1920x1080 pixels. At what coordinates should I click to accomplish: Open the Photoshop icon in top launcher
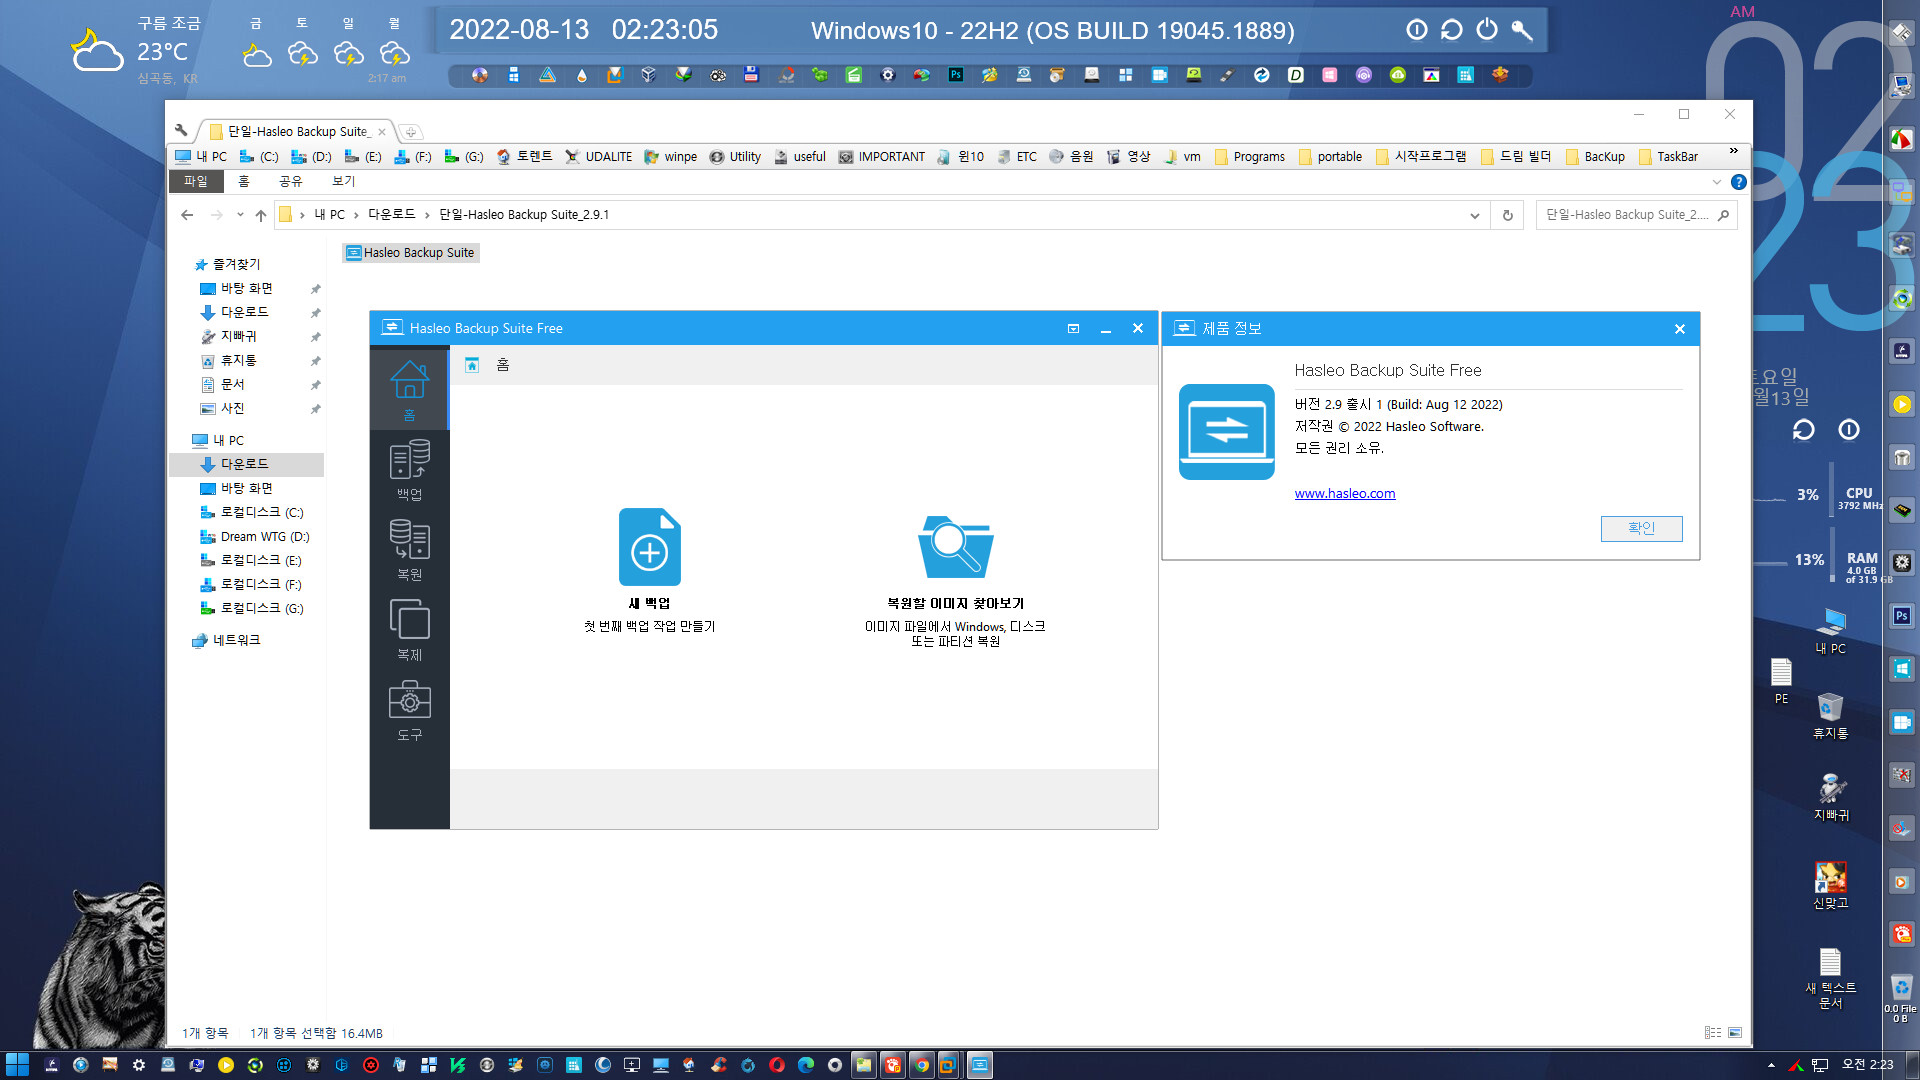point(956,75)
